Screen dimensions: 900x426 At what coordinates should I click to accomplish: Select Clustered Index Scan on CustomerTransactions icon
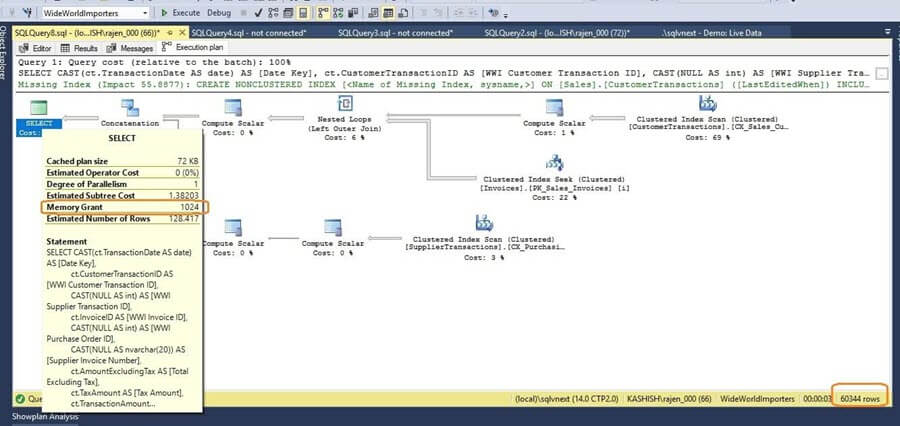coord(708,103)
